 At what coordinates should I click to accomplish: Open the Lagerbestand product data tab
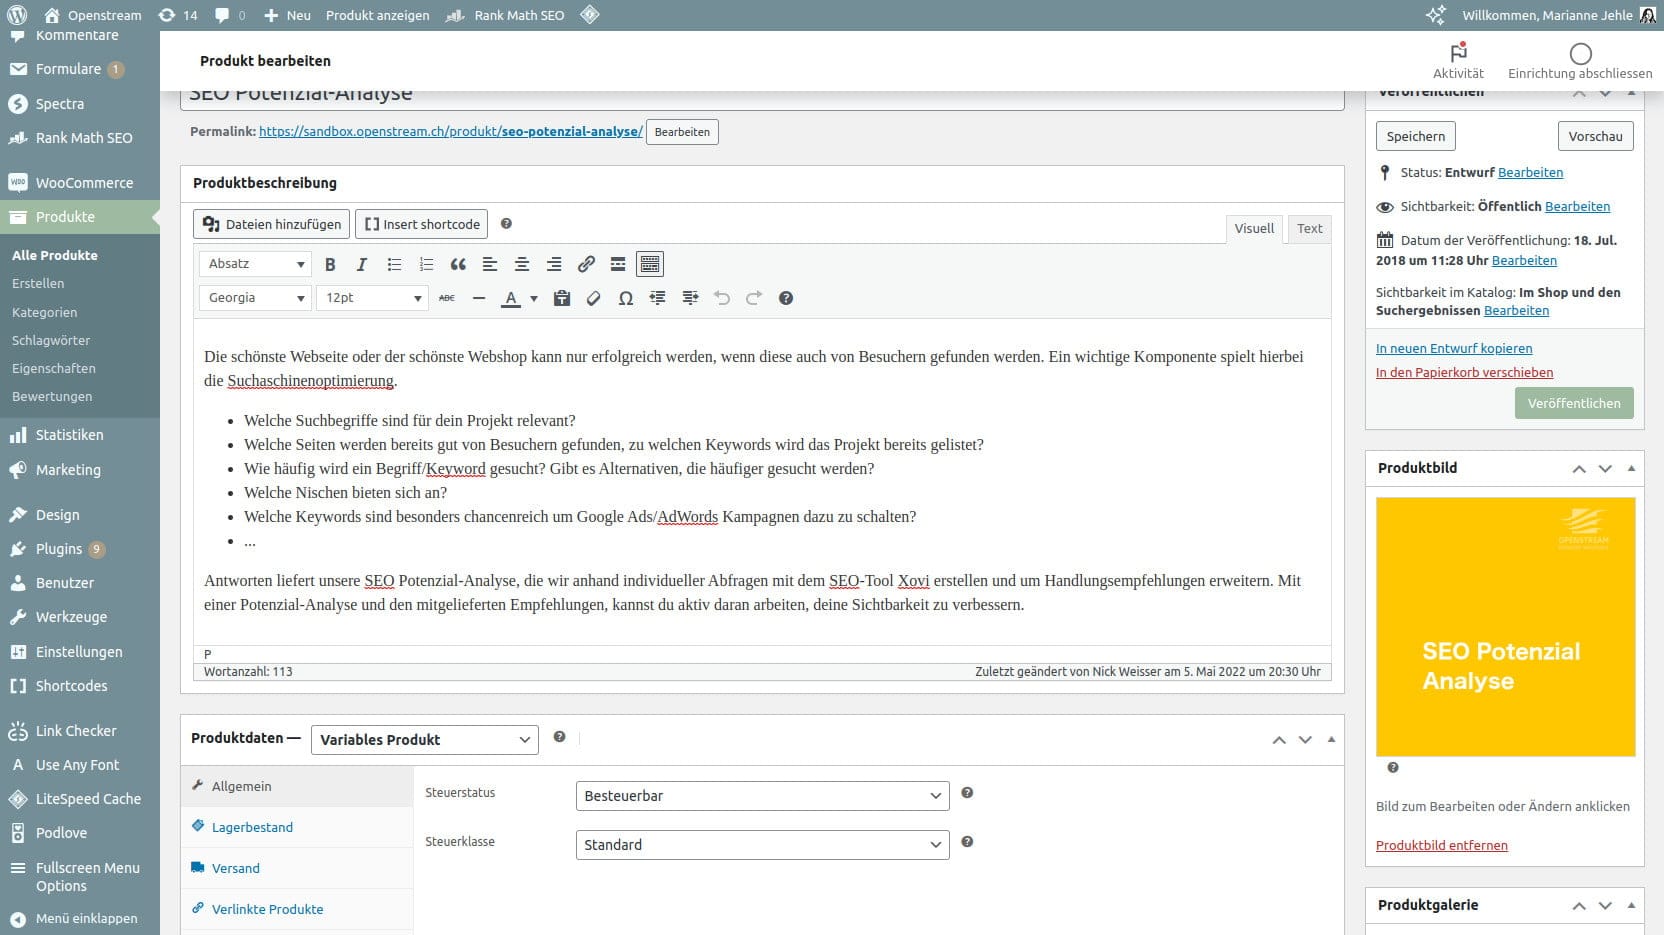click(252, 827)
